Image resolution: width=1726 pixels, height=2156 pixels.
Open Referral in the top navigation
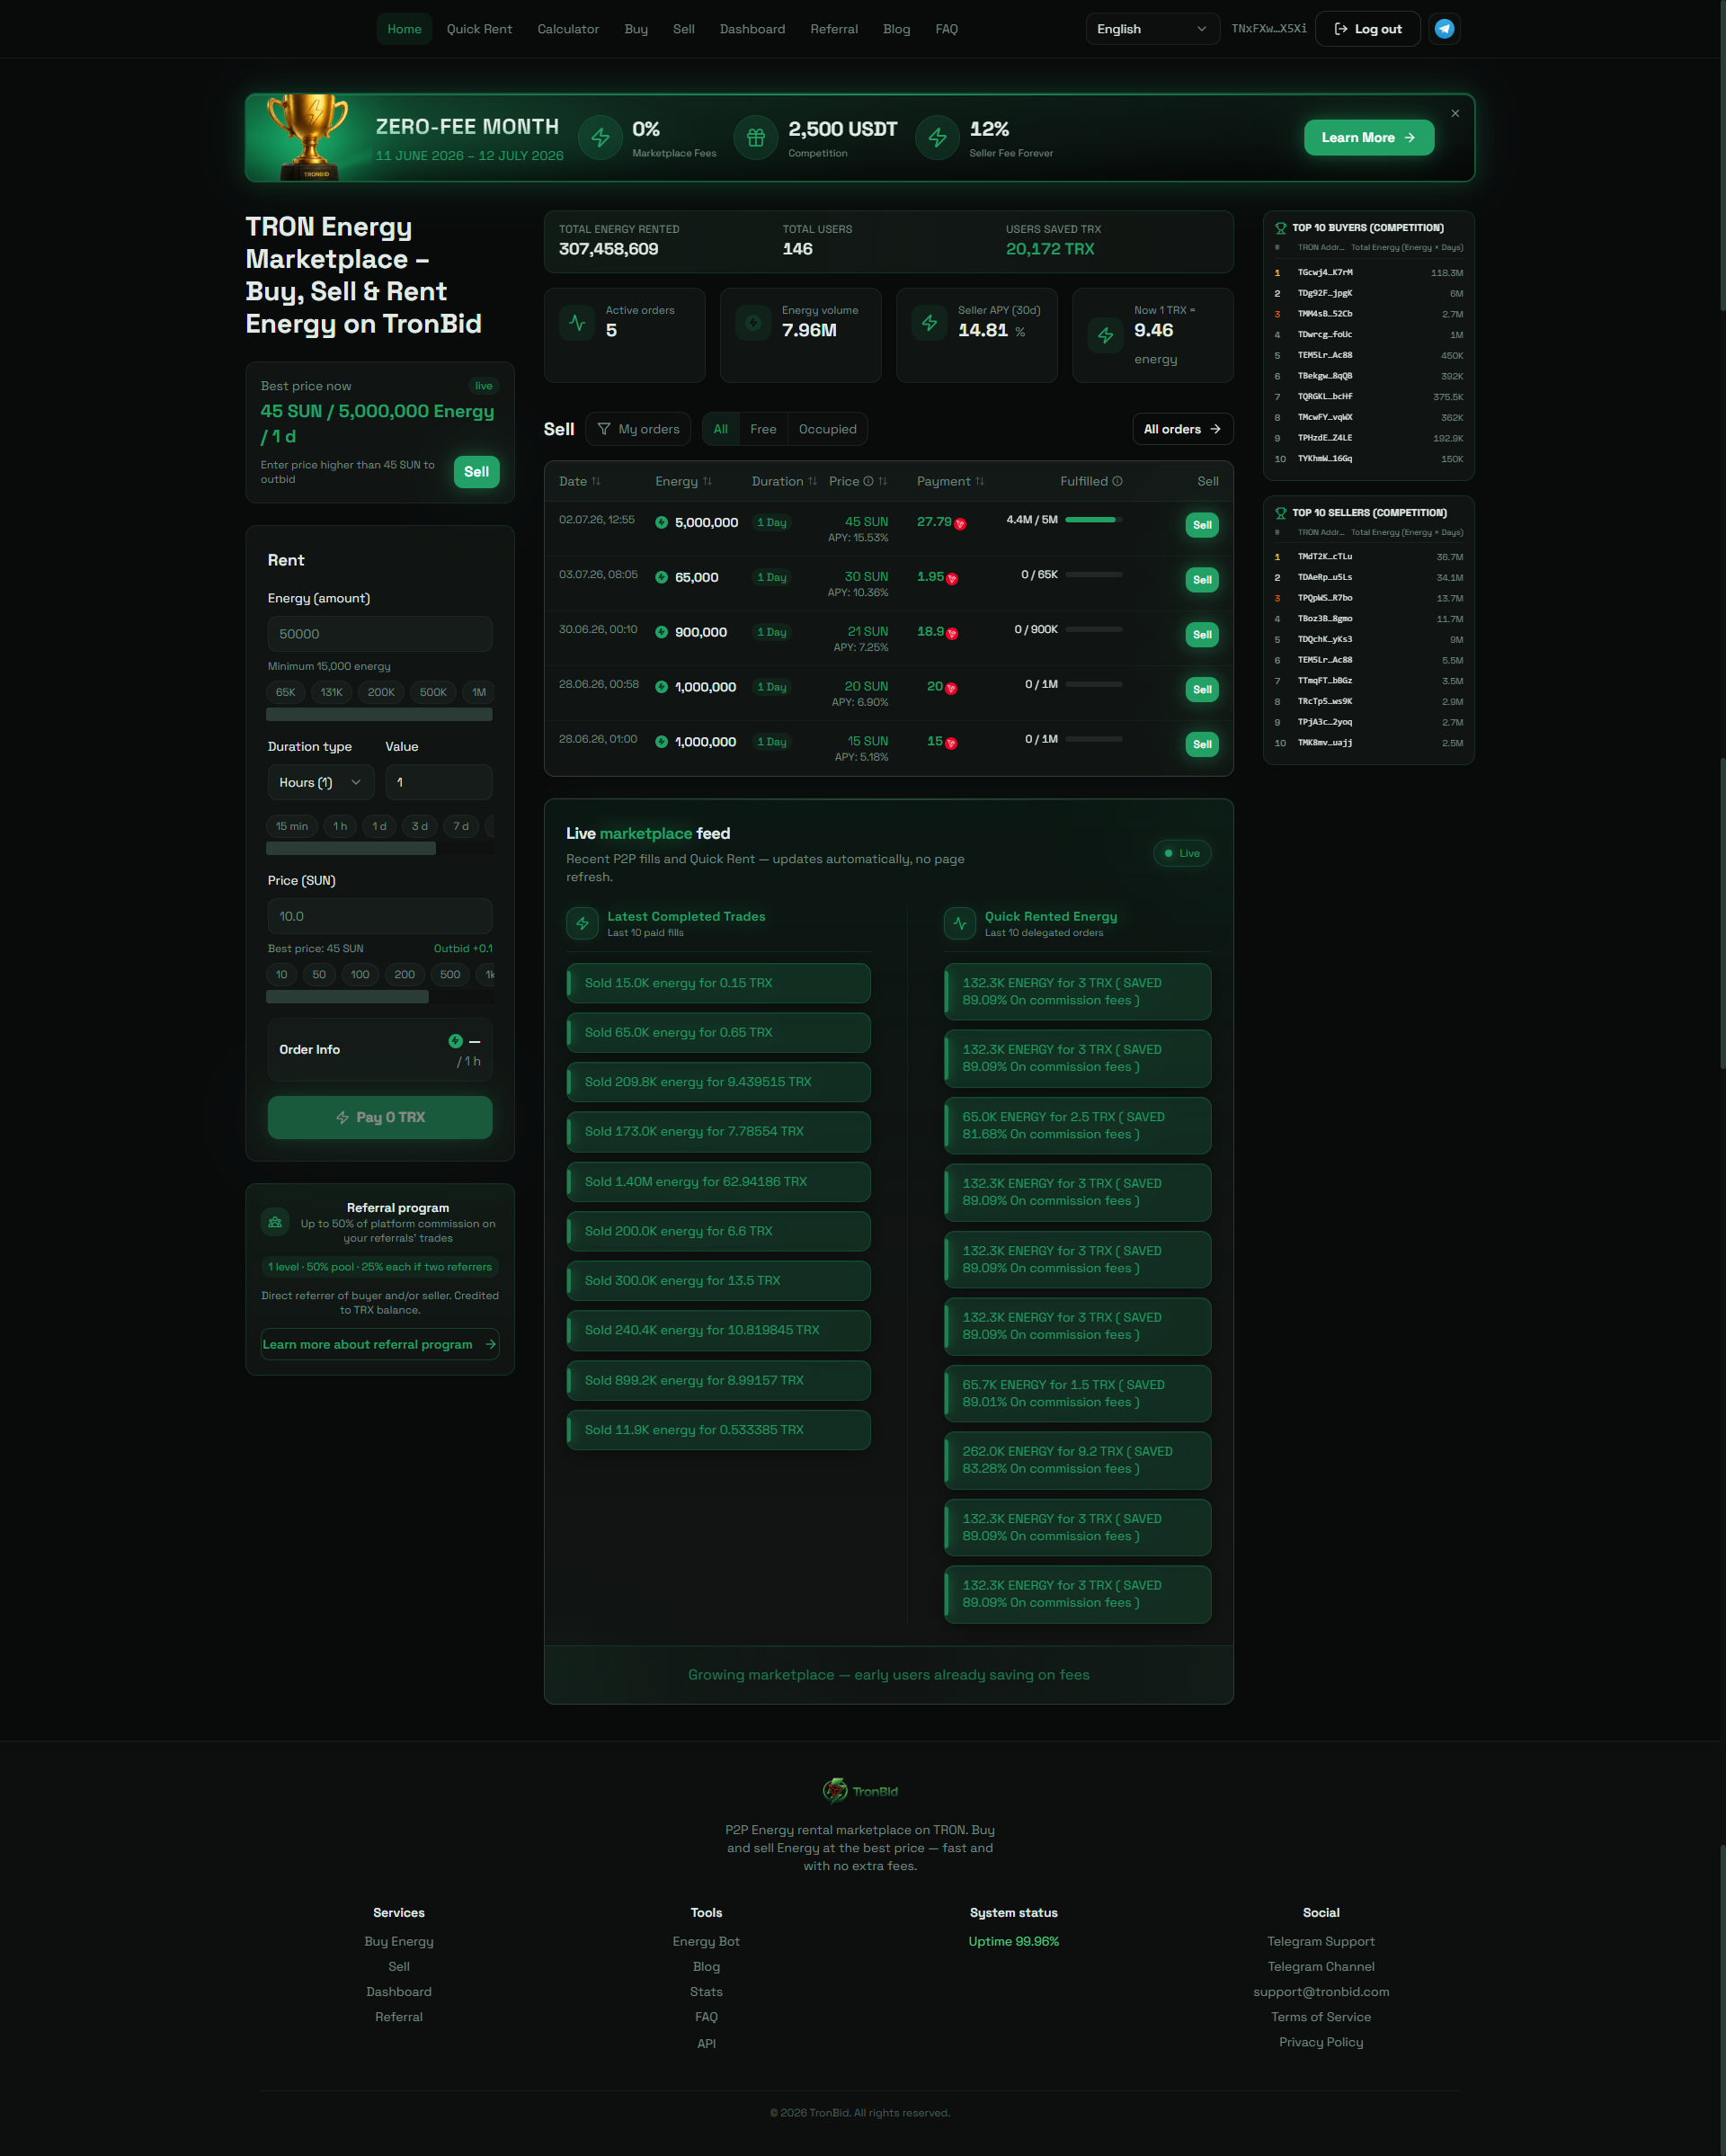pos(834,29)
